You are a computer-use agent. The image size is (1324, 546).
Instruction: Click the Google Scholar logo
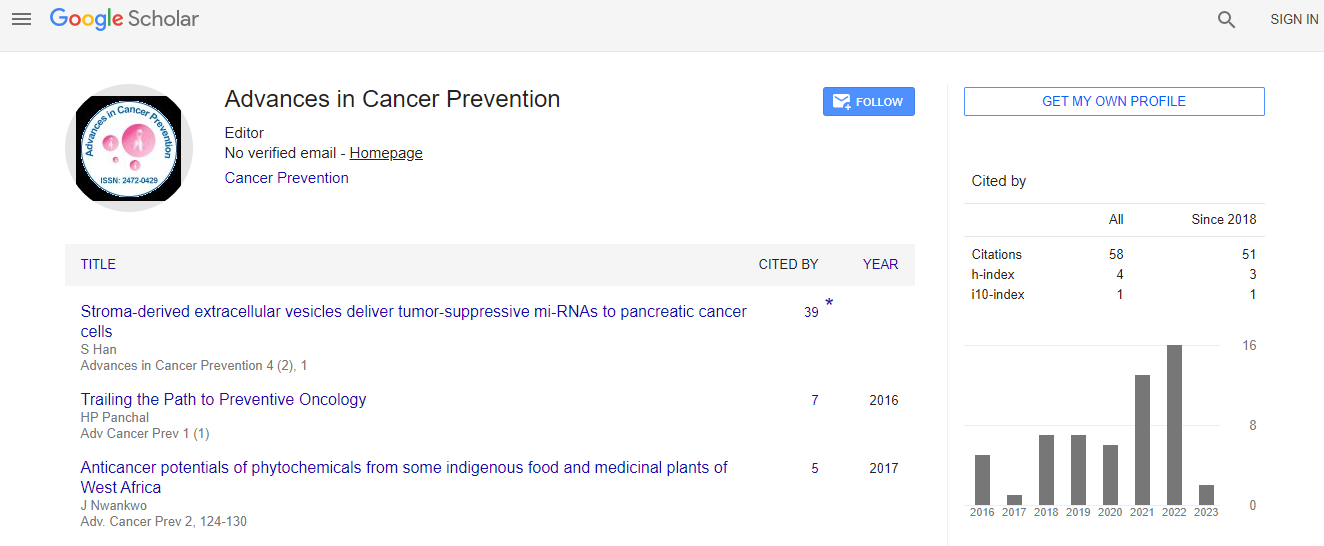click(124, 19)
